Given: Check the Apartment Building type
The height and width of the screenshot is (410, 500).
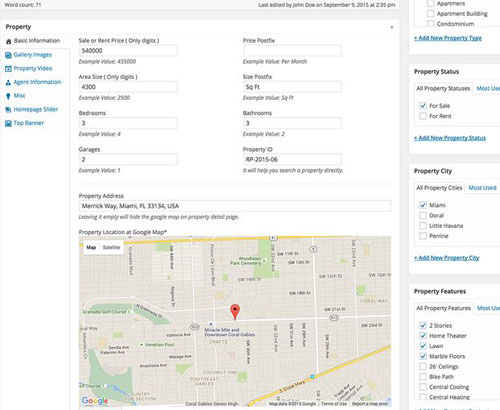Looking at the screenshot, I should pyautogui.click(x=431, y=13).
